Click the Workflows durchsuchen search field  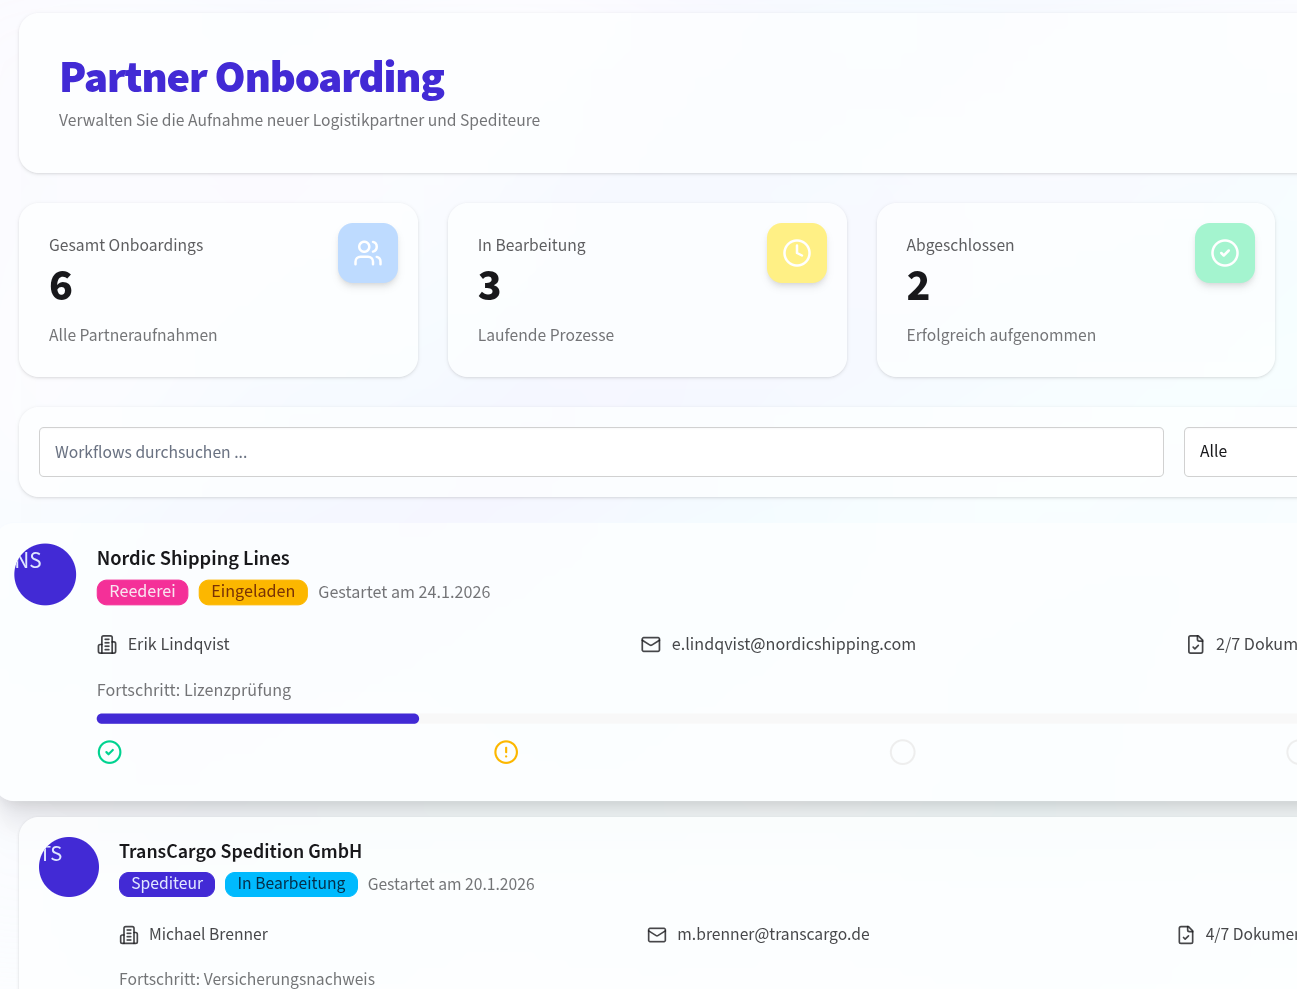600,452
